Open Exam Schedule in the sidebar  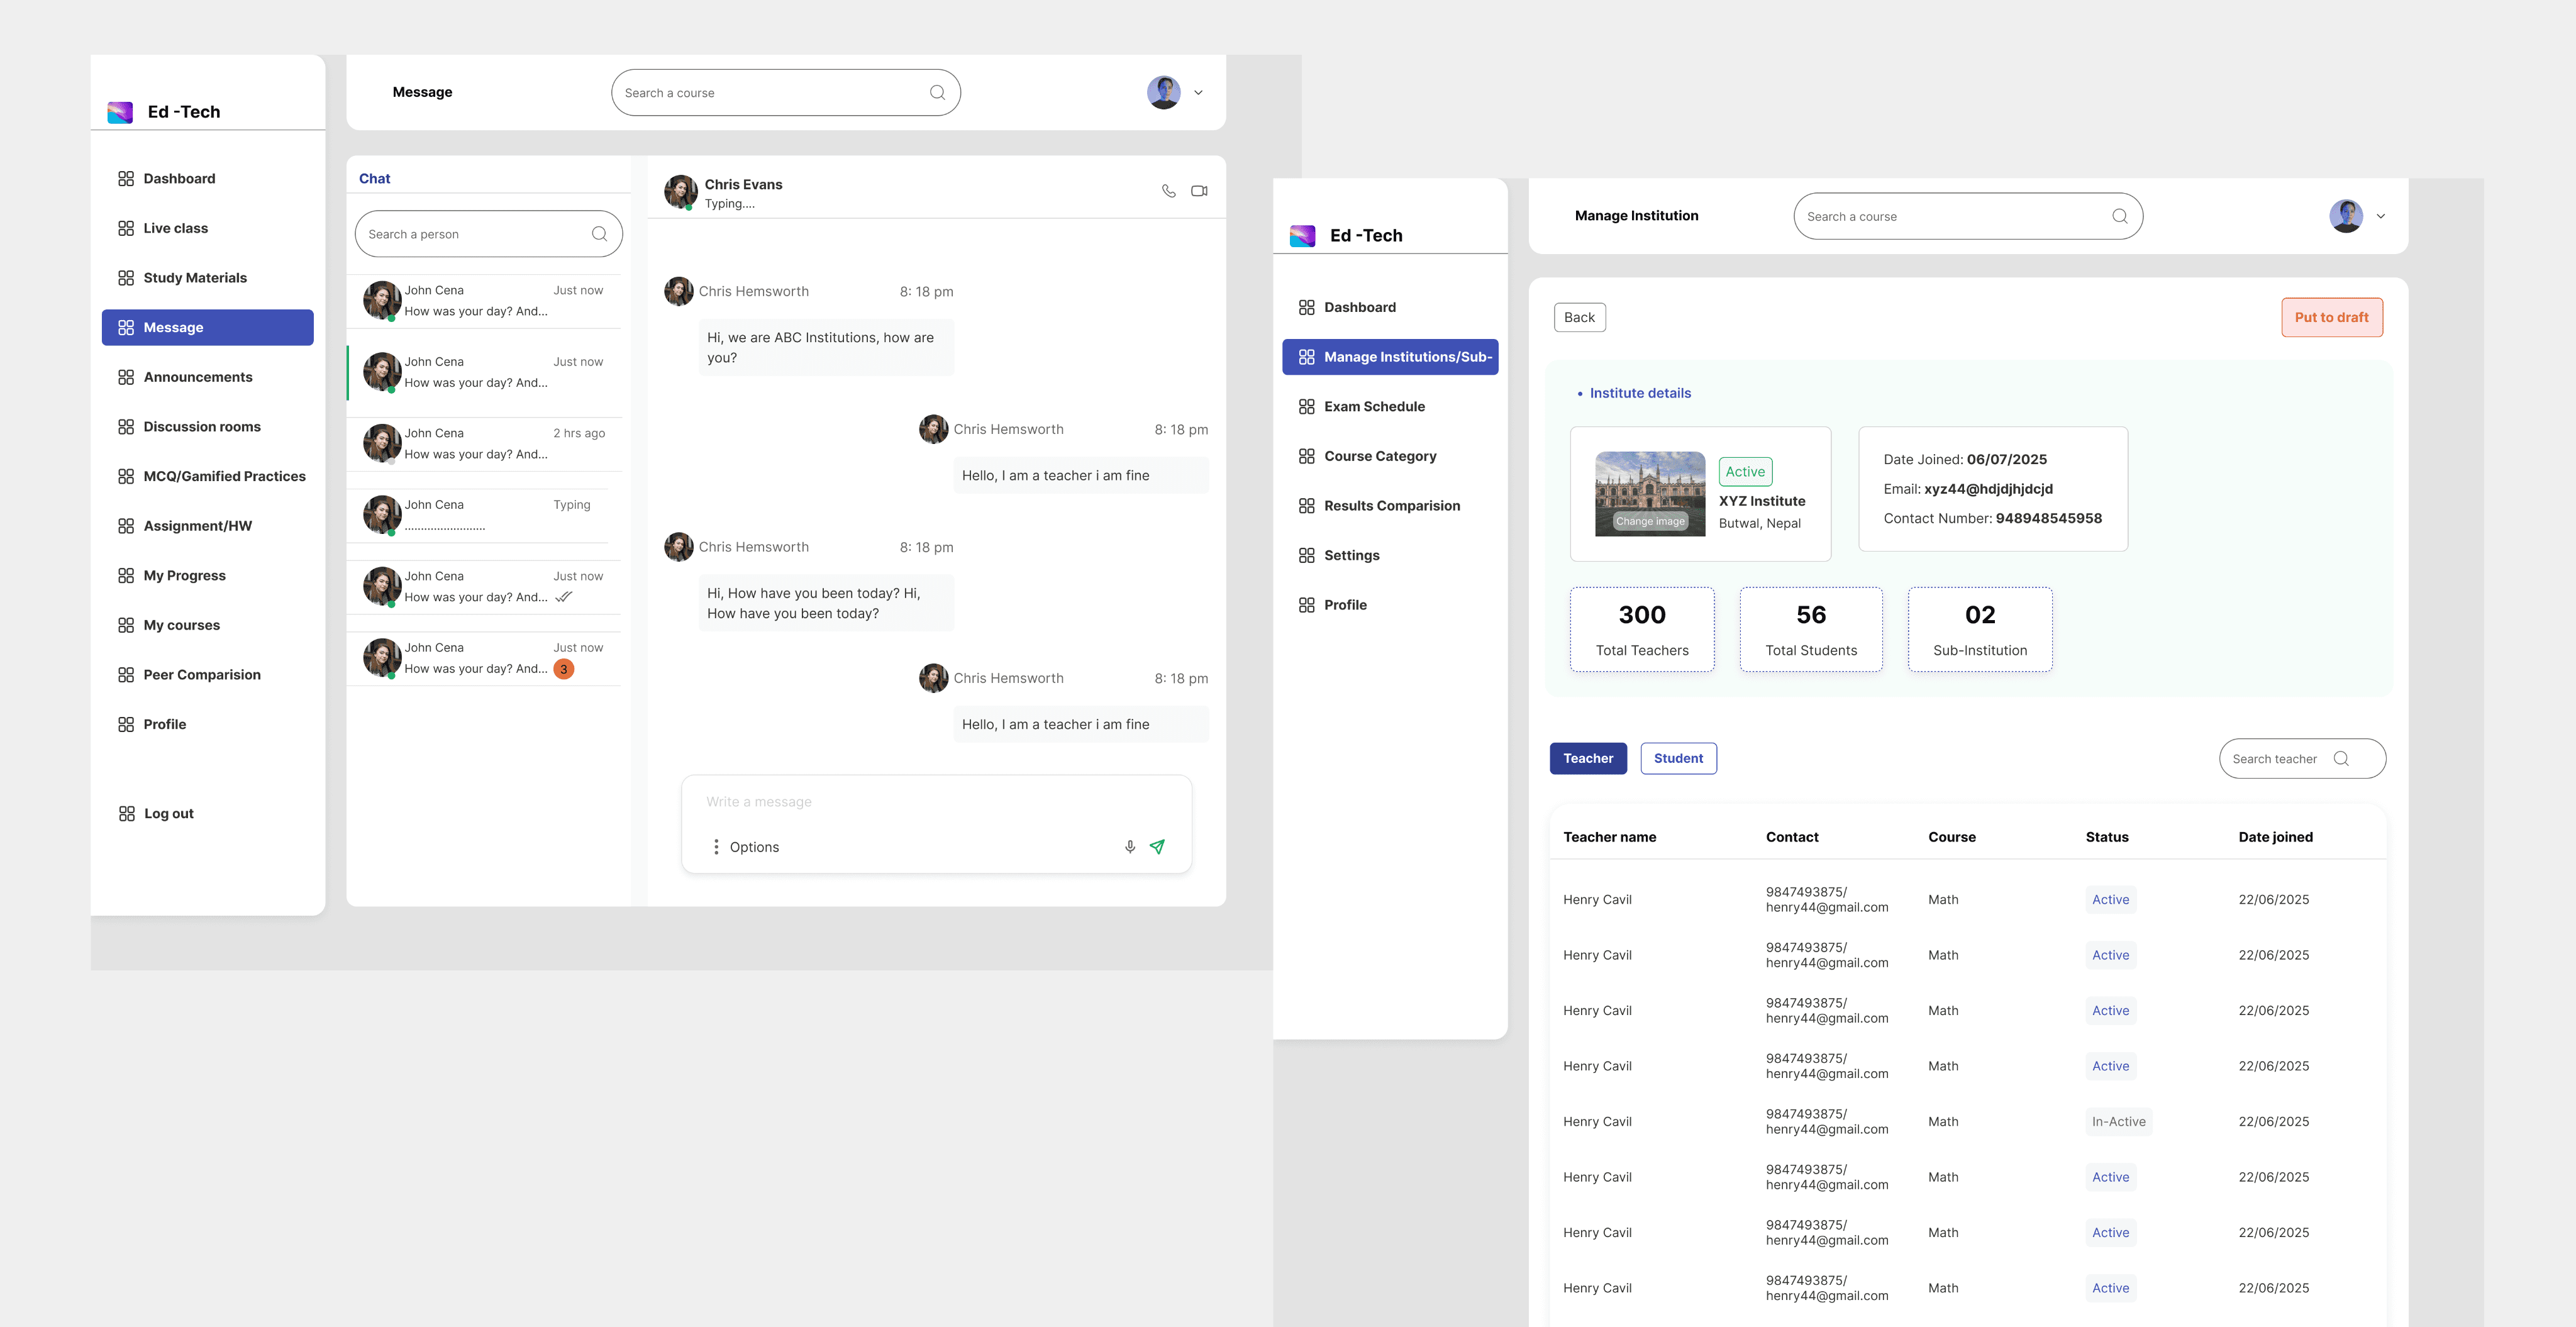point(1374,407)
